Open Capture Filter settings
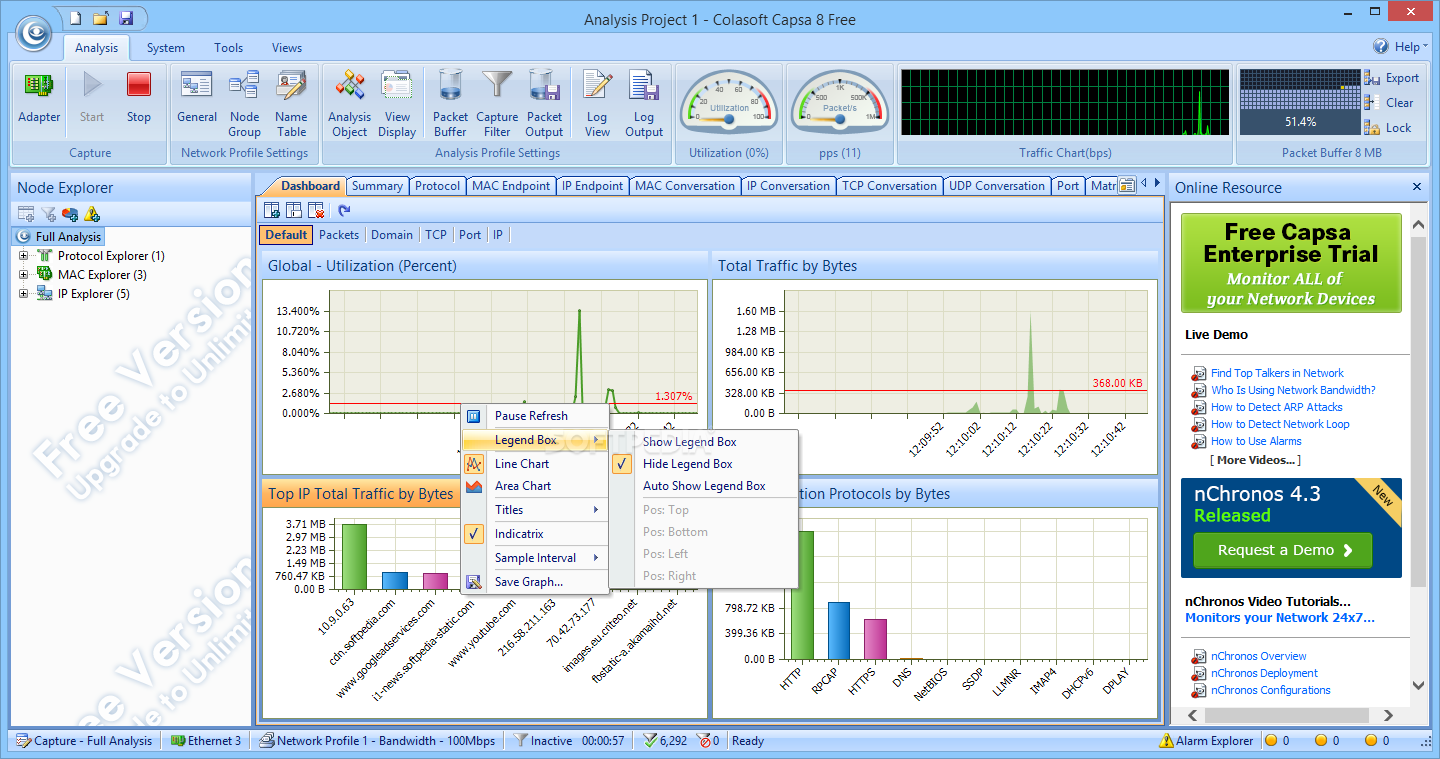Image resolution: width=1440 pixels, height=759 pixels. 497,104
